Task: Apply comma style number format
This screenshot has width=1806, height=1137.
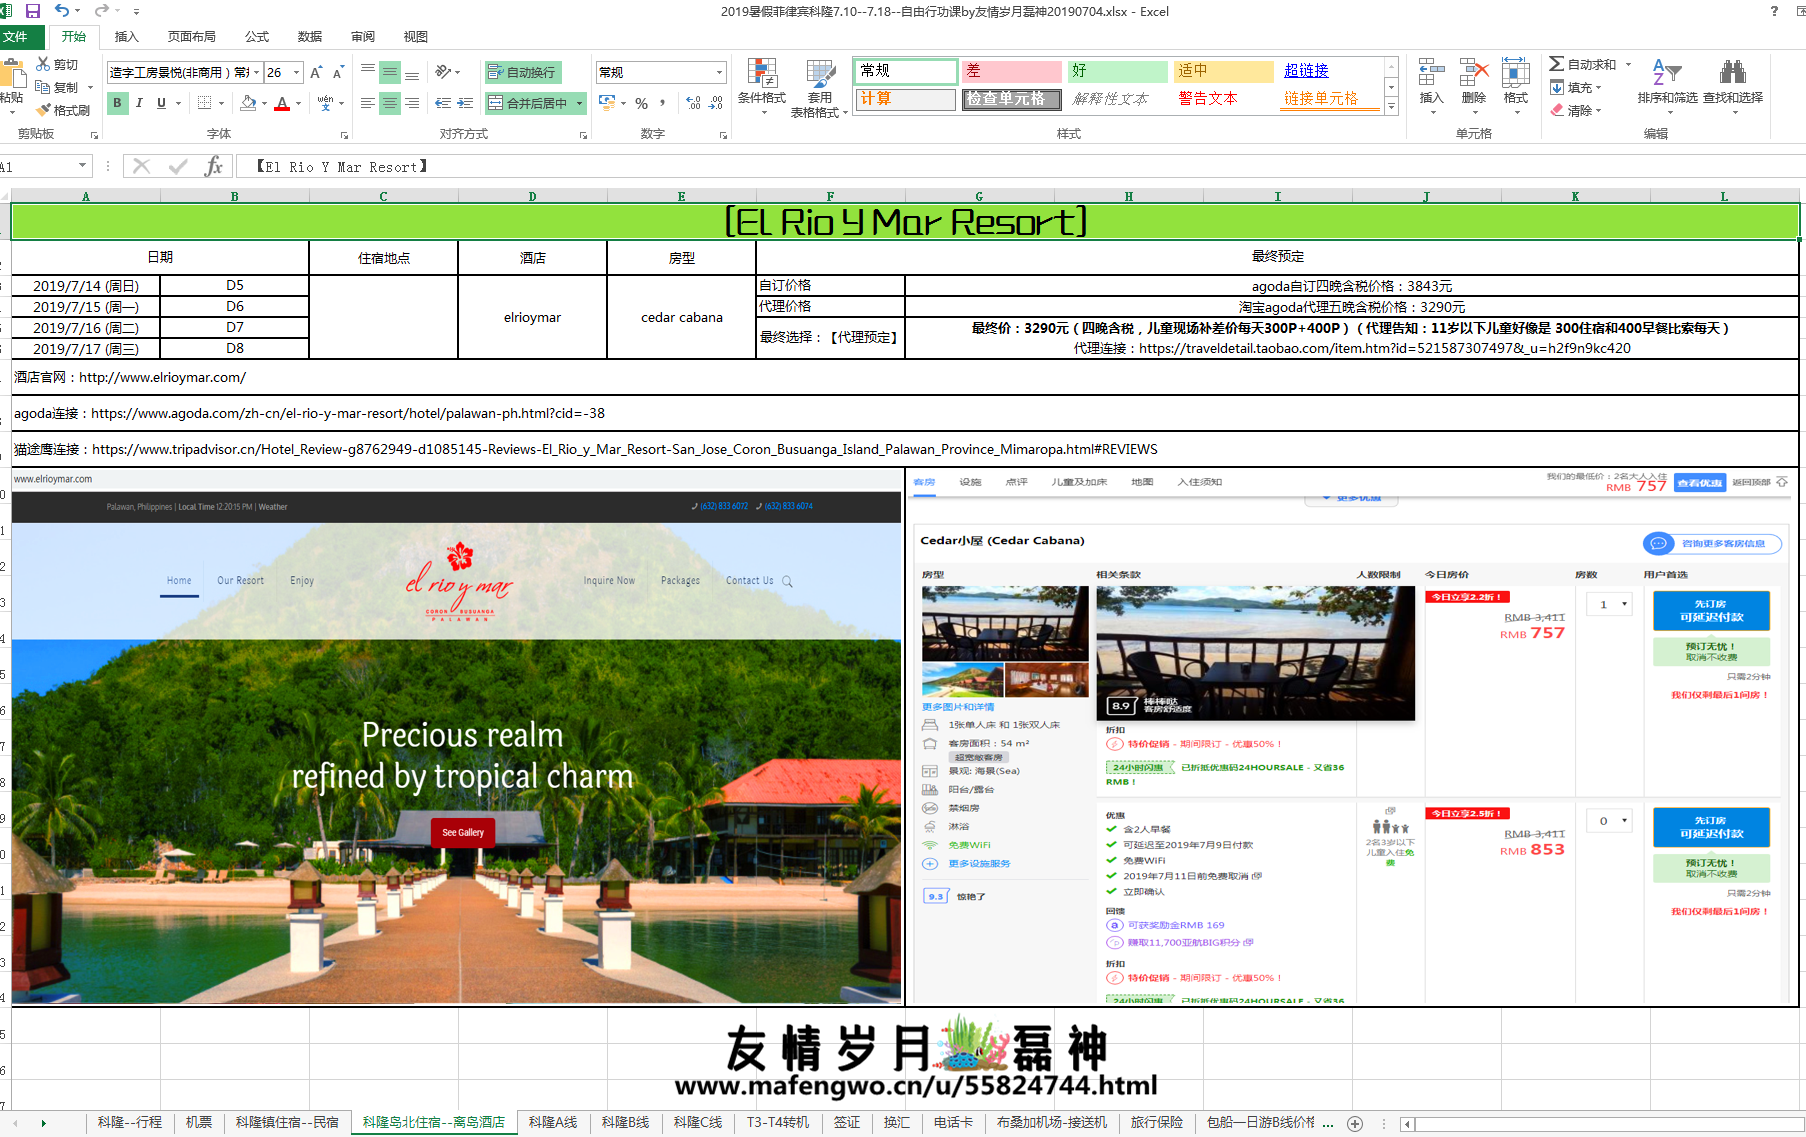Action: coord(663,103)
